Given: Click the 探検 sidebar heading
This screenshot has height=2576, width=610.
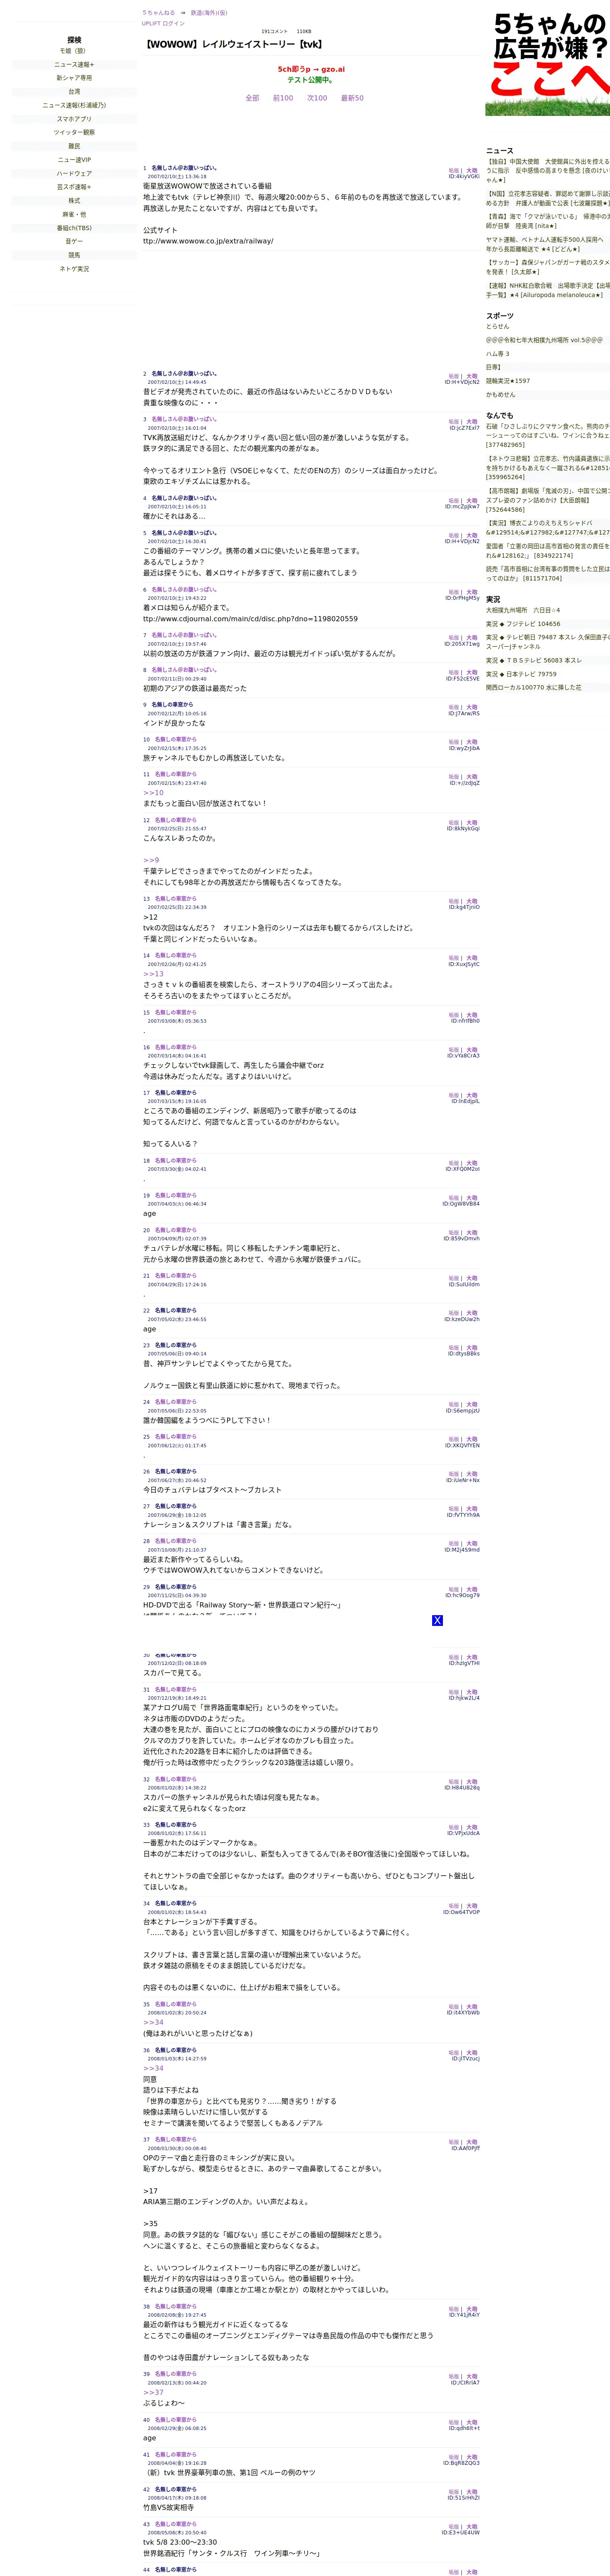Looking at the screenshot, I should (x=74, y=40).
